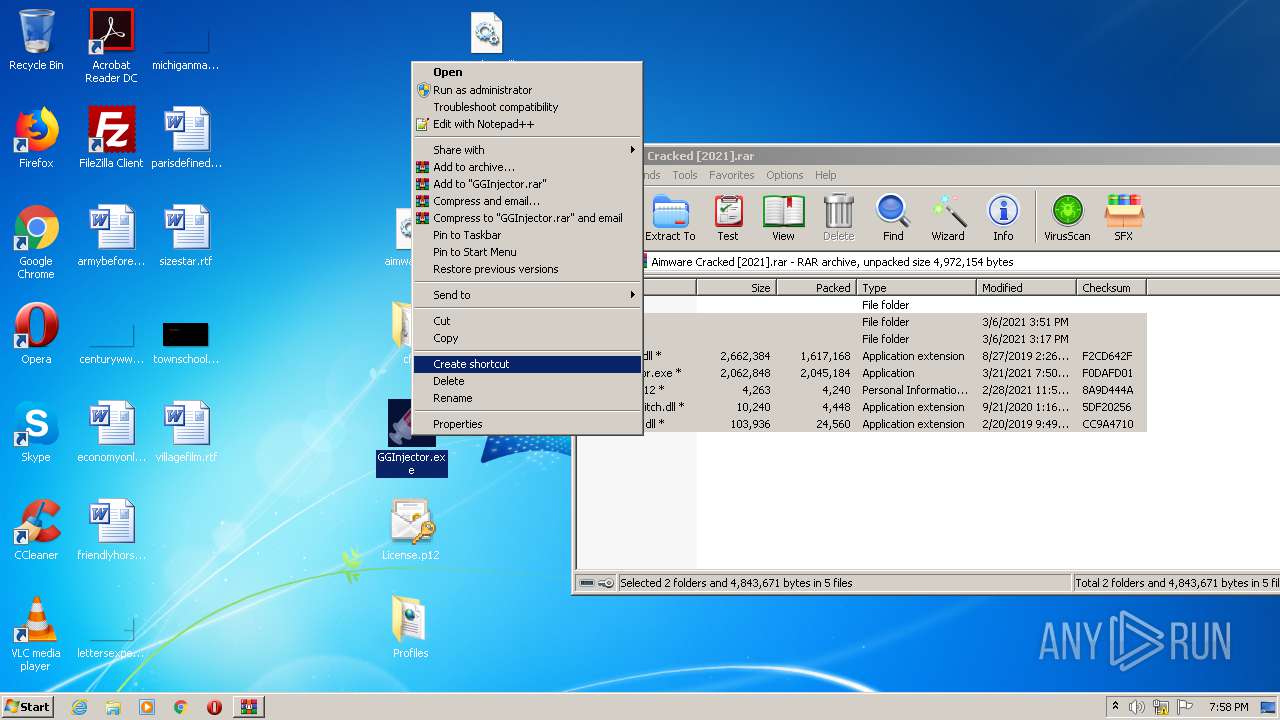
Task: Choose Edit with Notepad++
Action: pyautogui.click(x=527, y=124)
